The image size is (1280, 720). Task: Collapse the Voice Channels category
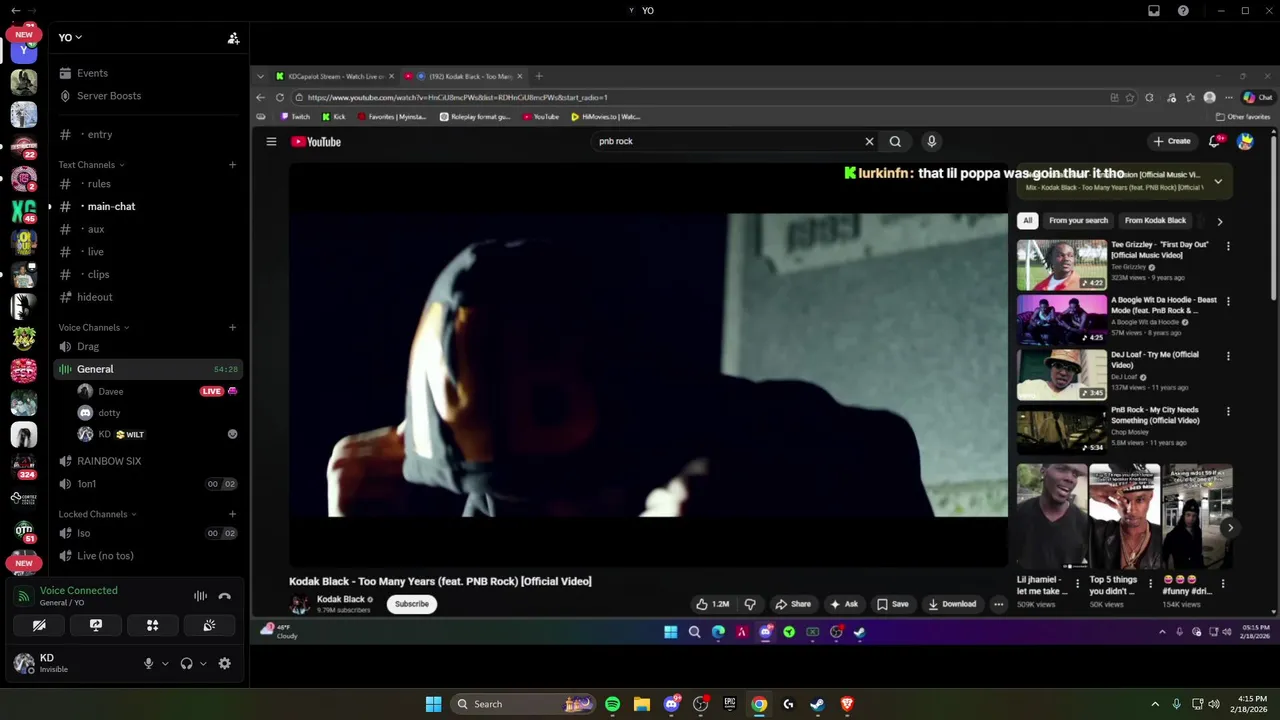tap(93, 328)
